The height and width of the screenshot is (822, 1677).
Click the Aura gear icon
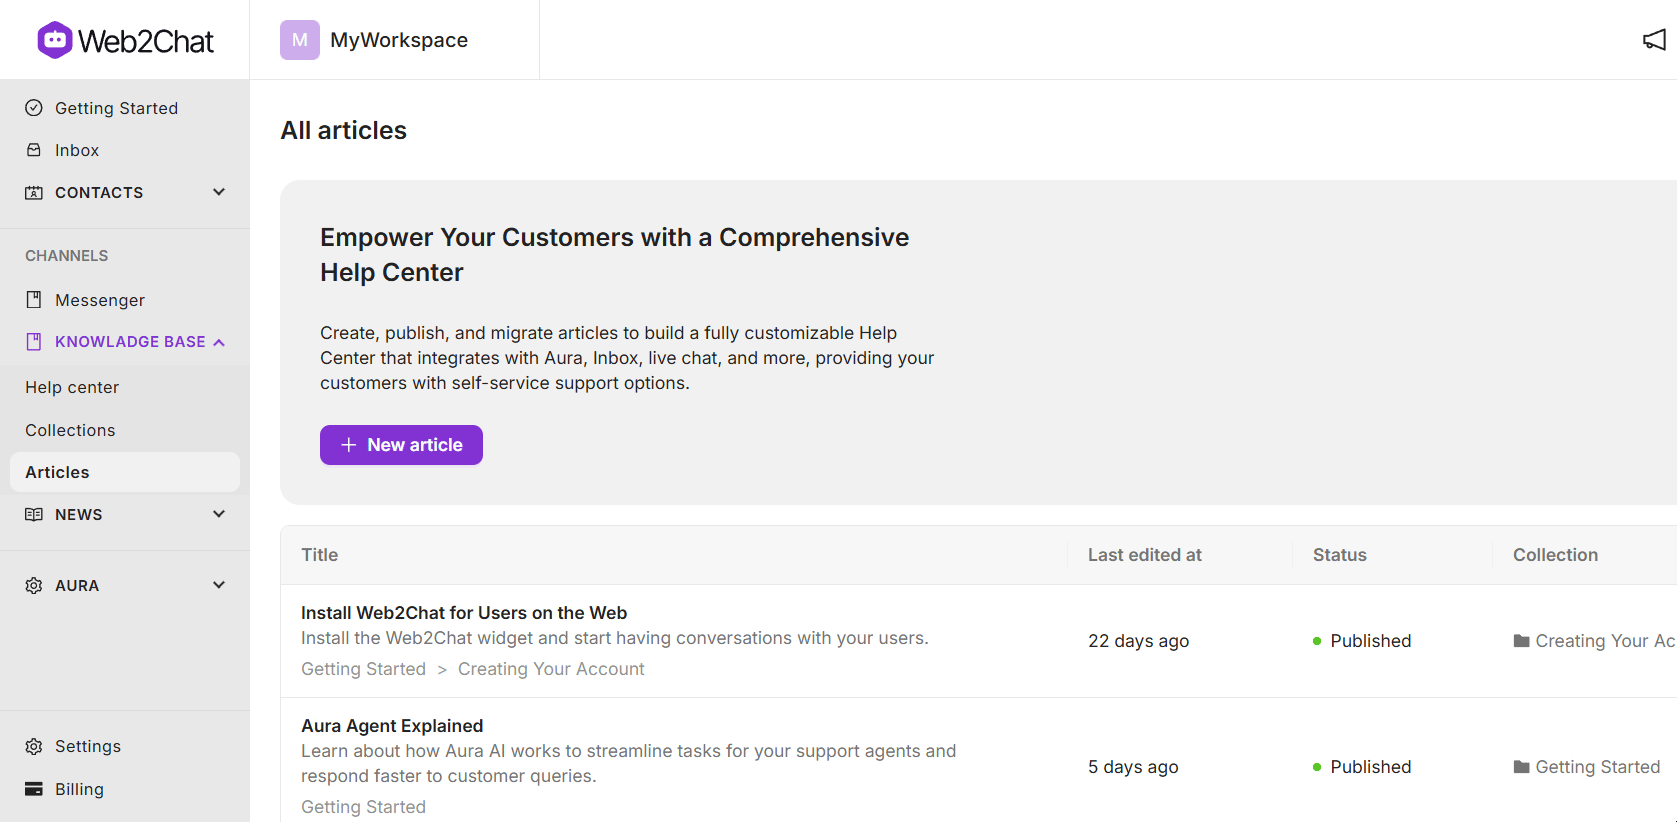(x=34, y=585)
